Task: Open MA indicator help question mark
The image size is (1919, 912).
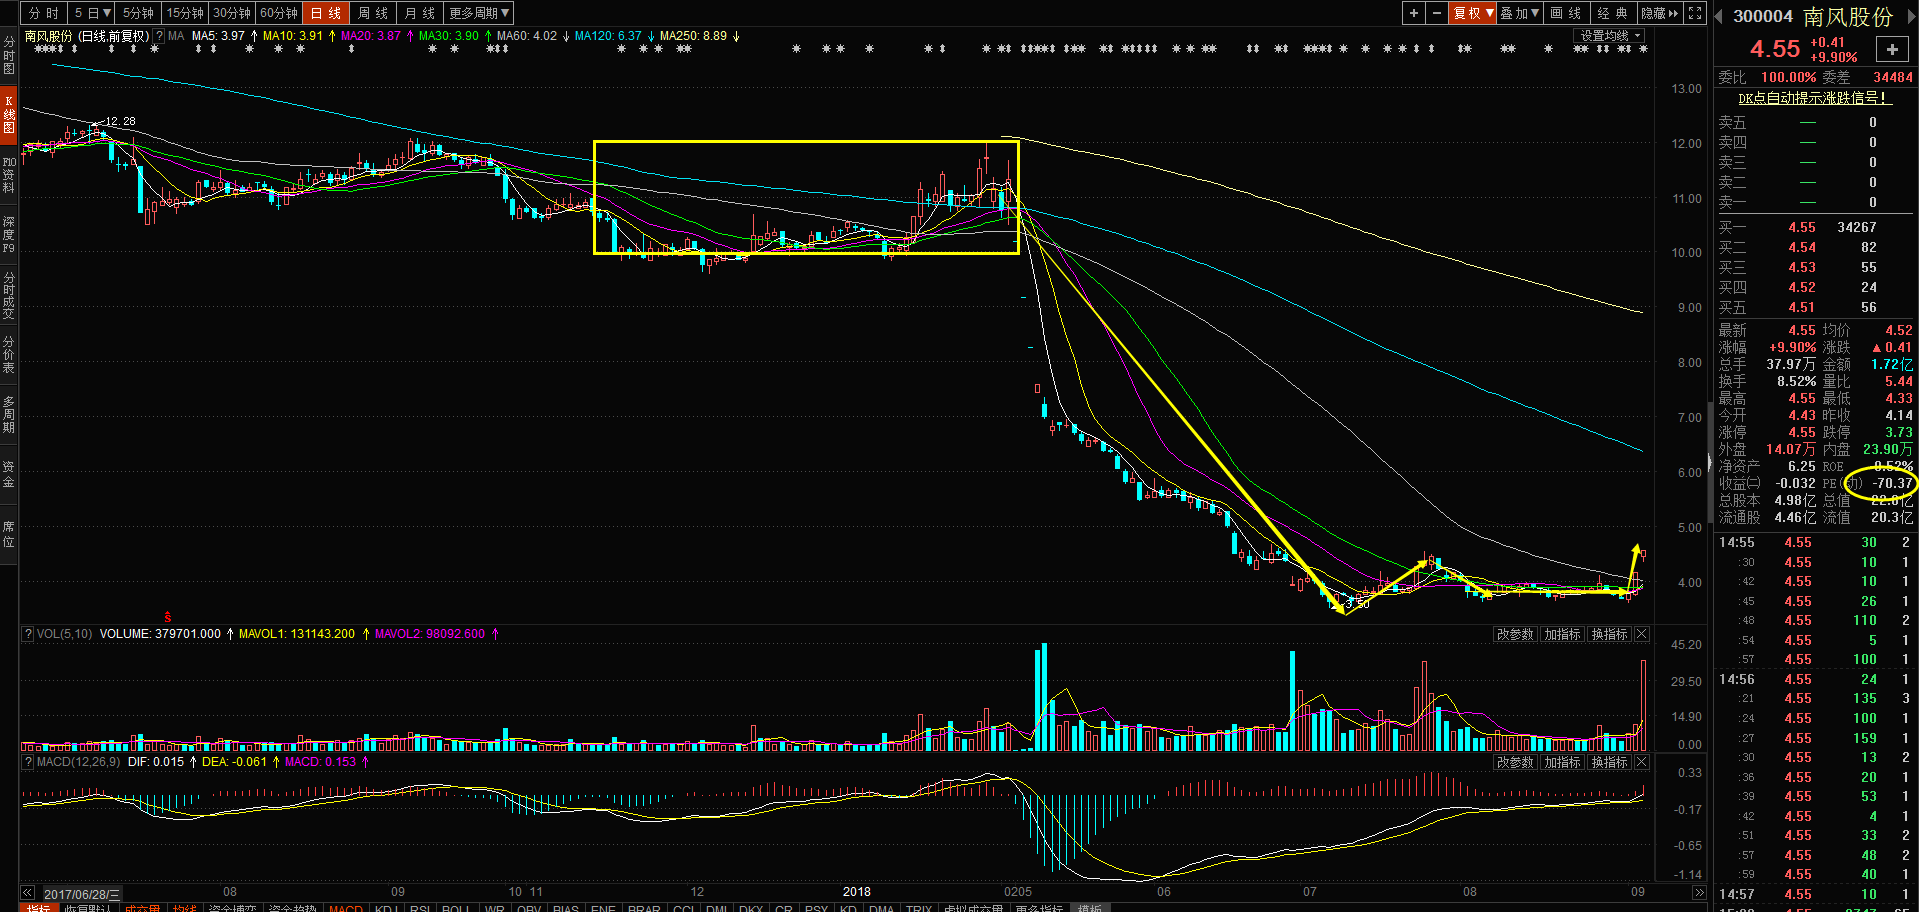Action: 159,36
